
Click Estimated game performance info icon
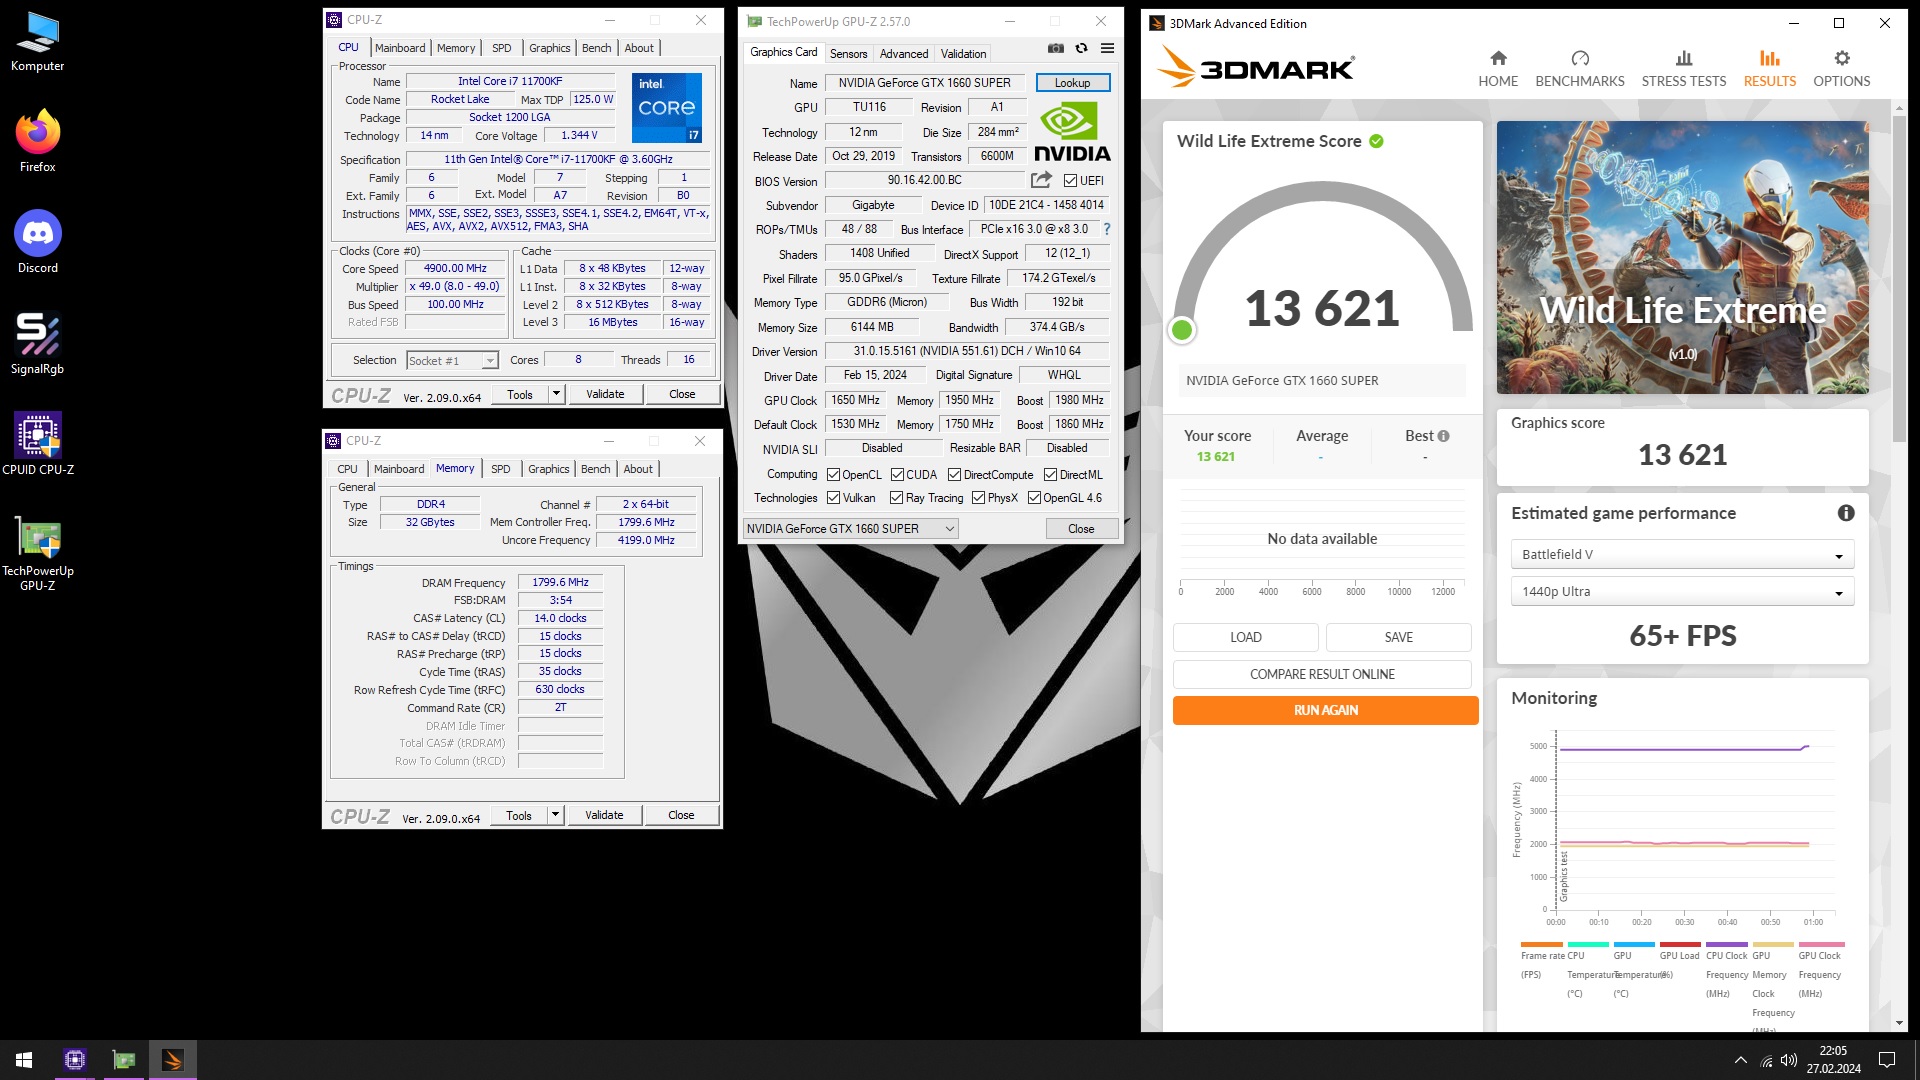pyautogui.click(x=1846, y=513)
